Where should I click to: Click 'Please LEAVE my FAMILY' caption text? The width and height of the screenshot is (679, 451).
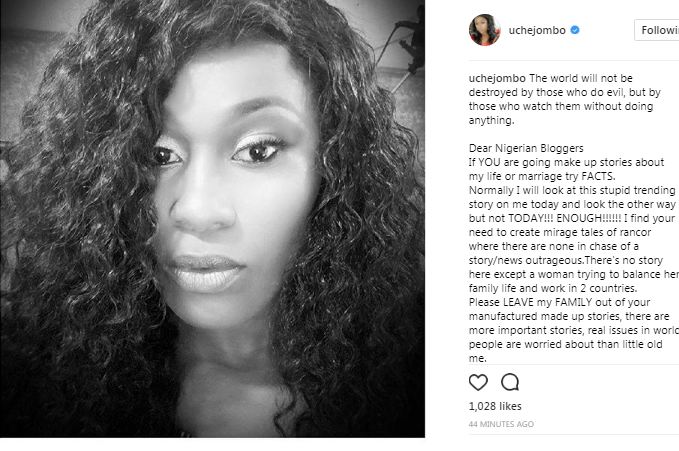tap(524, 302)
